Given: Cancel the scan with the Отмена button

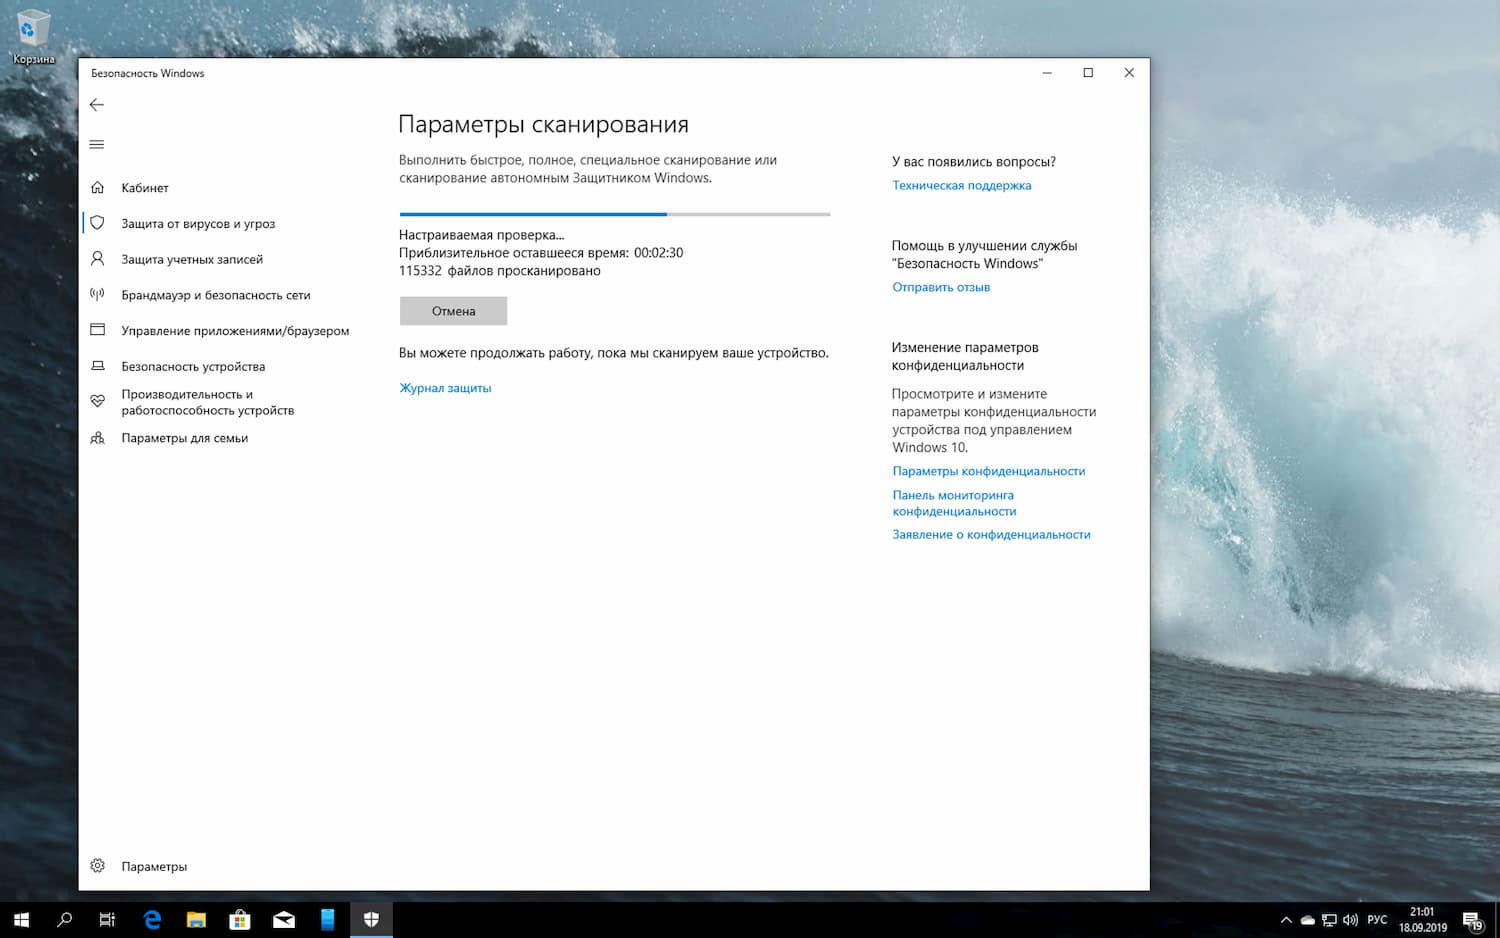Looking at the screenshot, I should click(453, 310).
